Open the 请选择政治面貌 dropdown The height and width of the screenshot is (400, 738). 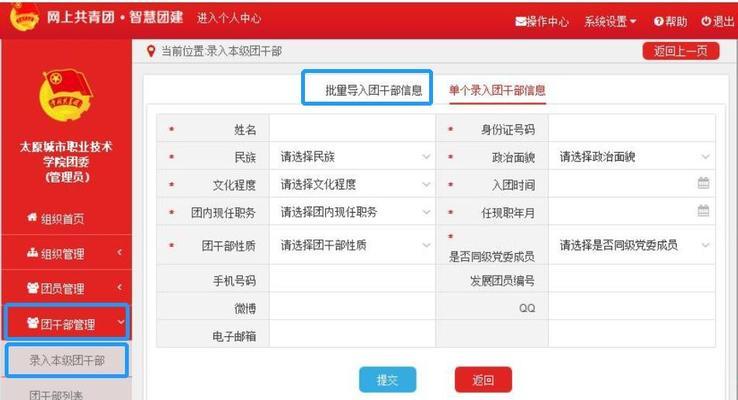(x=632, y=156)
